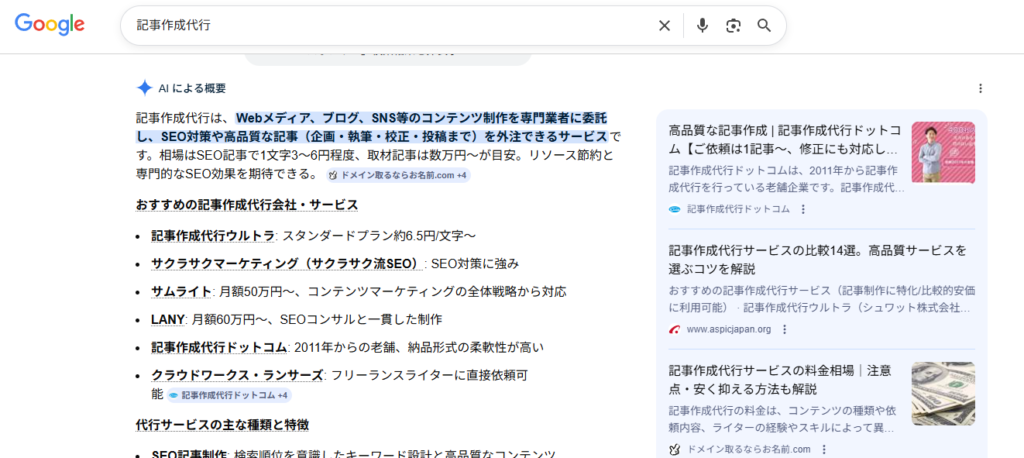The image size is (1024, 458).
Task: Click クラウドワークス・ランサーズ underlined term
Action: click(237, 375)
